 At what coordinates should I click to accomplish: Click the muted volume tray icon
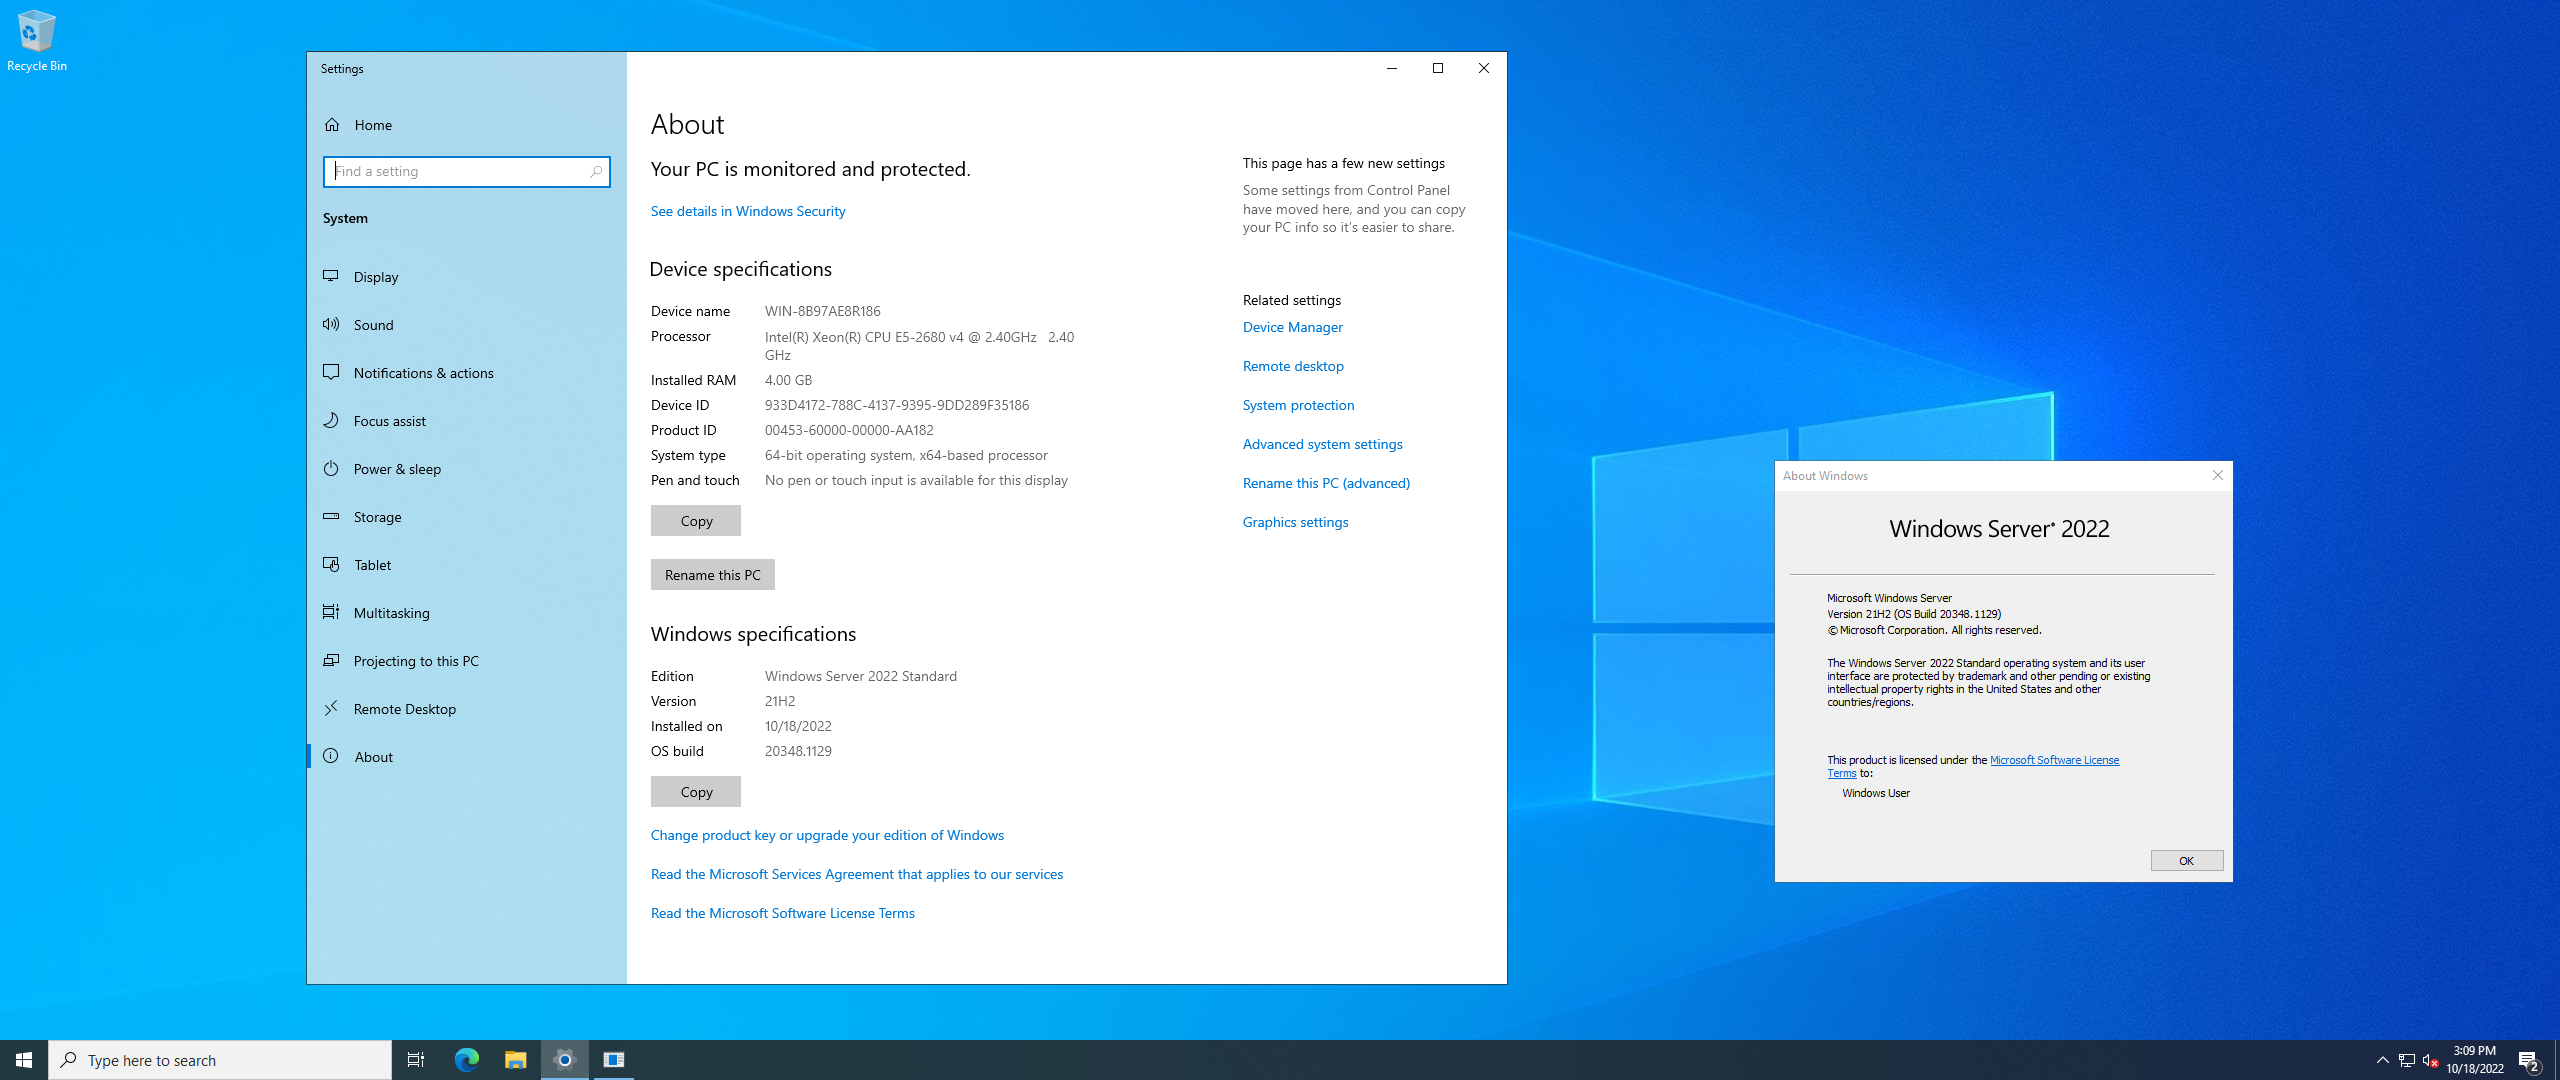2431,1060
